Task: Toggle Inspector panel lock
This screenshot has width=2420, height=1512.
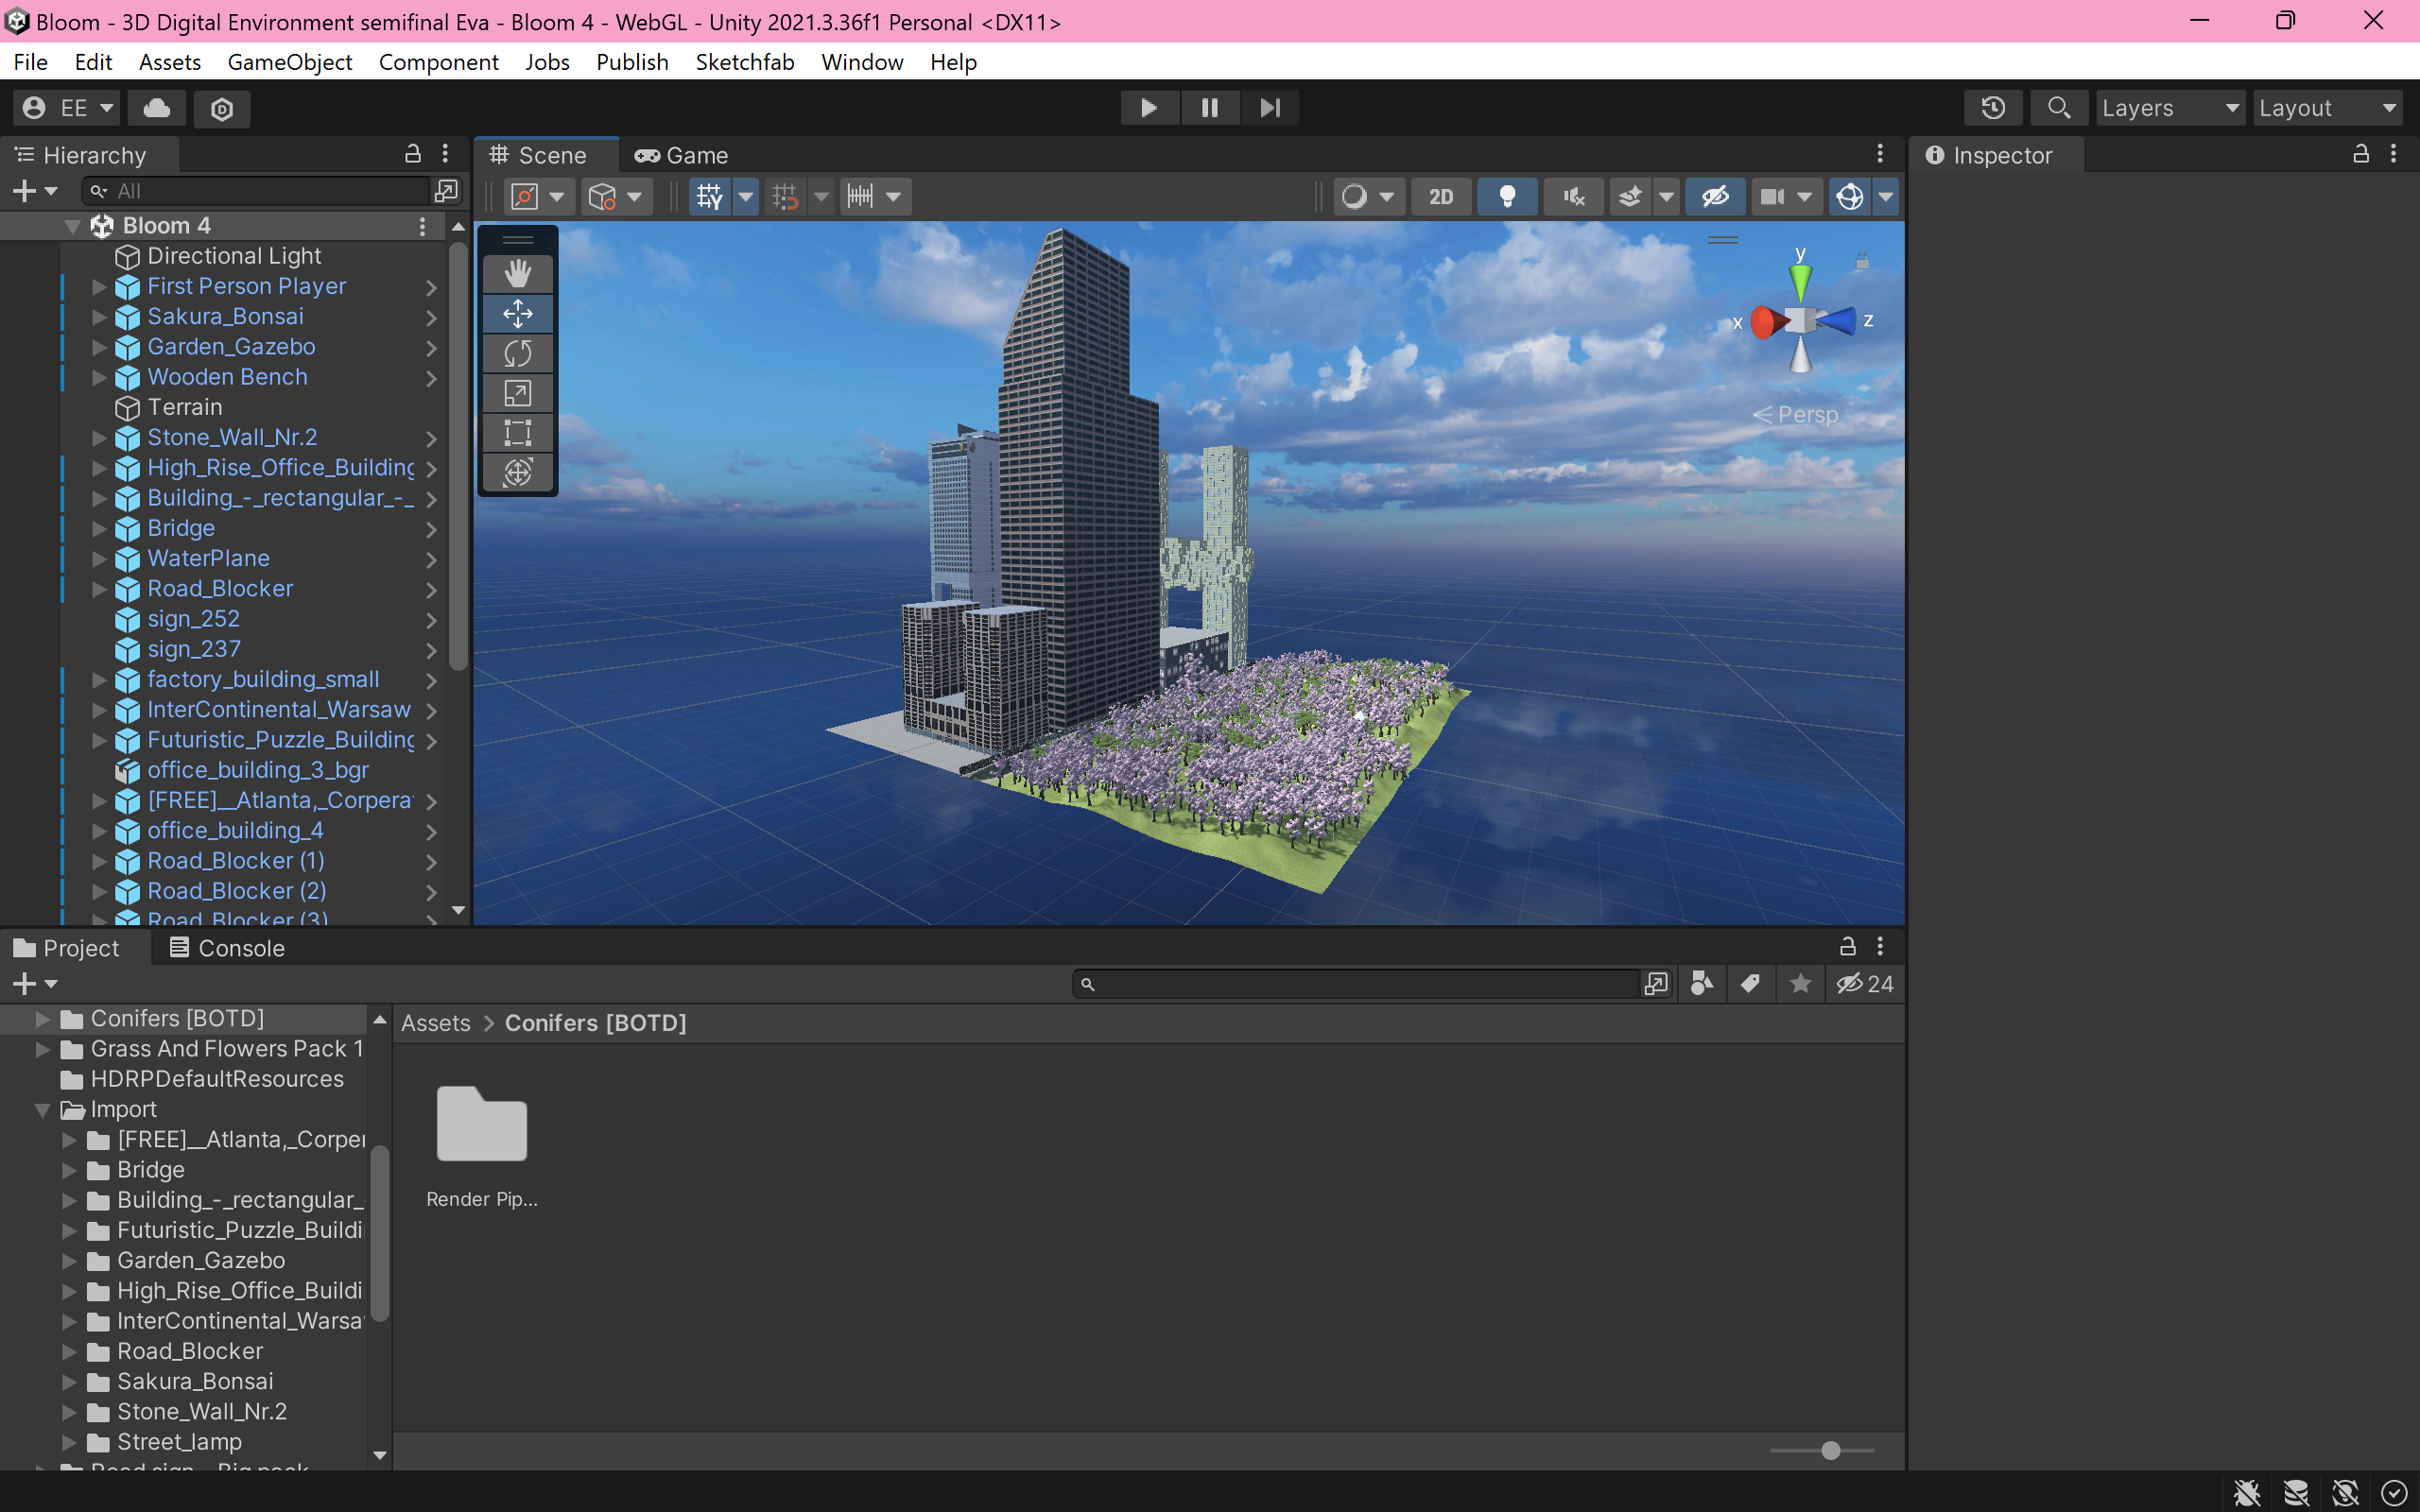Action: [2360, 154]
